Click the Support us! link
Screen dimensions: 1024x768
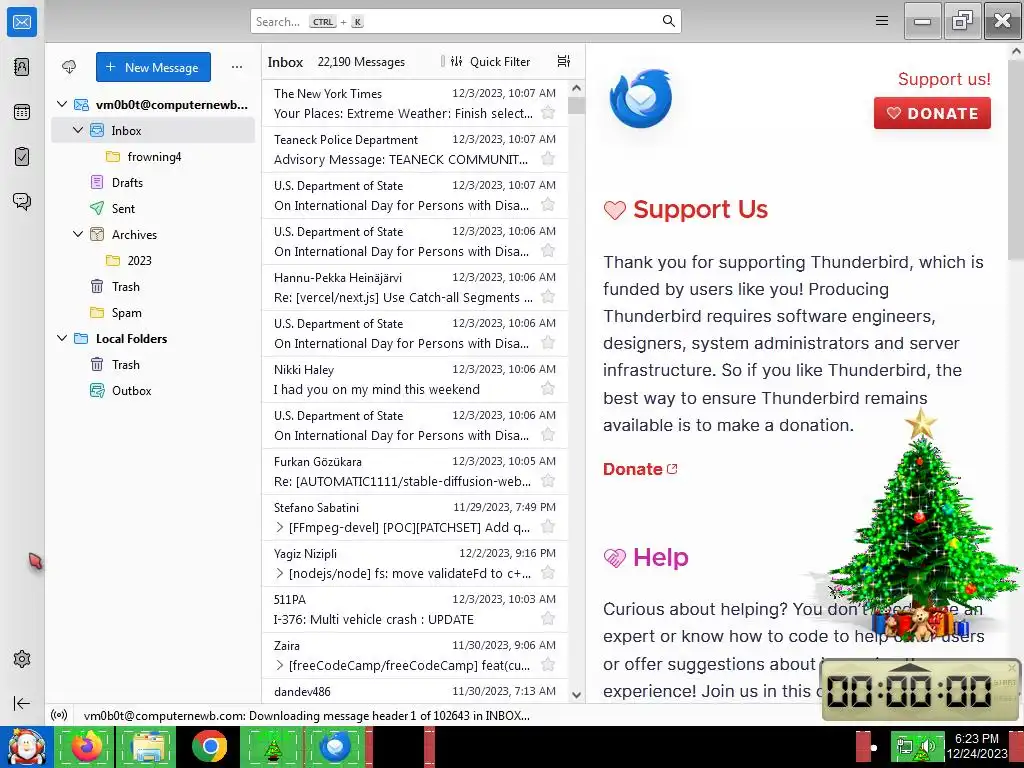click(944, 79)
